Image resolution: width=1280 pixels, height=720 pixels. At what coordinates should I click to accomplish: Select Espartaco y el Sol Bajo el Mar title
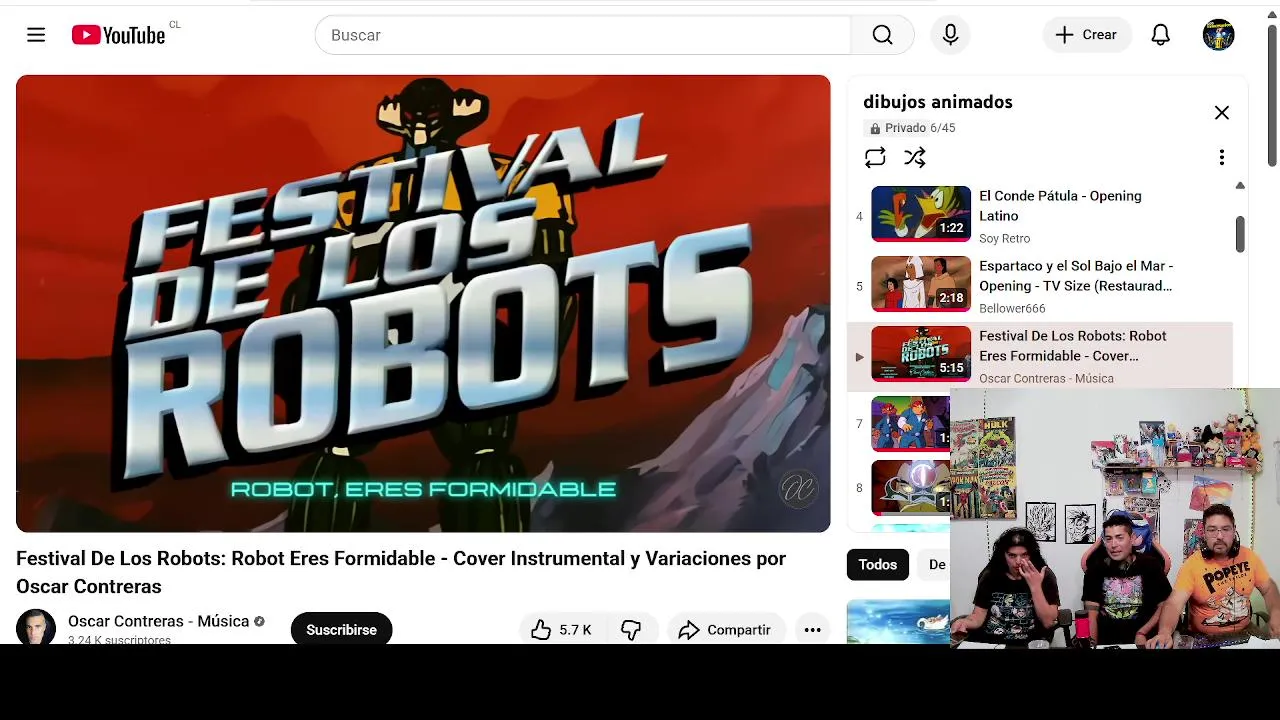coord(1076,276)
